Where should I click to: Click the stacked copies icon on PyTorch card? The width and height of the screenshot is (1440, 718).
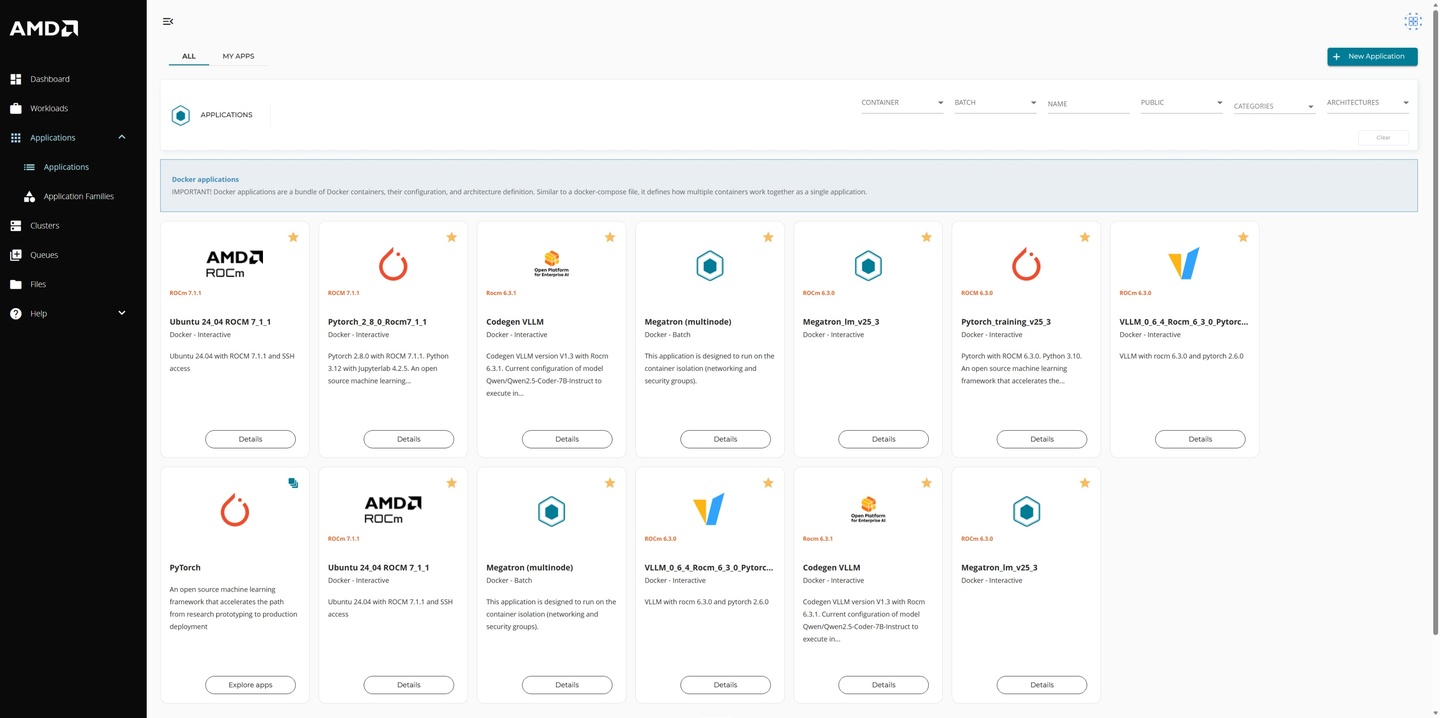coord(293,483)
